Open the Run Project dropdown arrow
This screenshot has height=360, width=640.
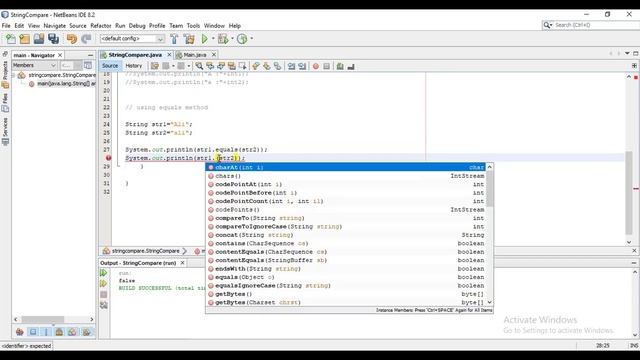tap(213, 39)
